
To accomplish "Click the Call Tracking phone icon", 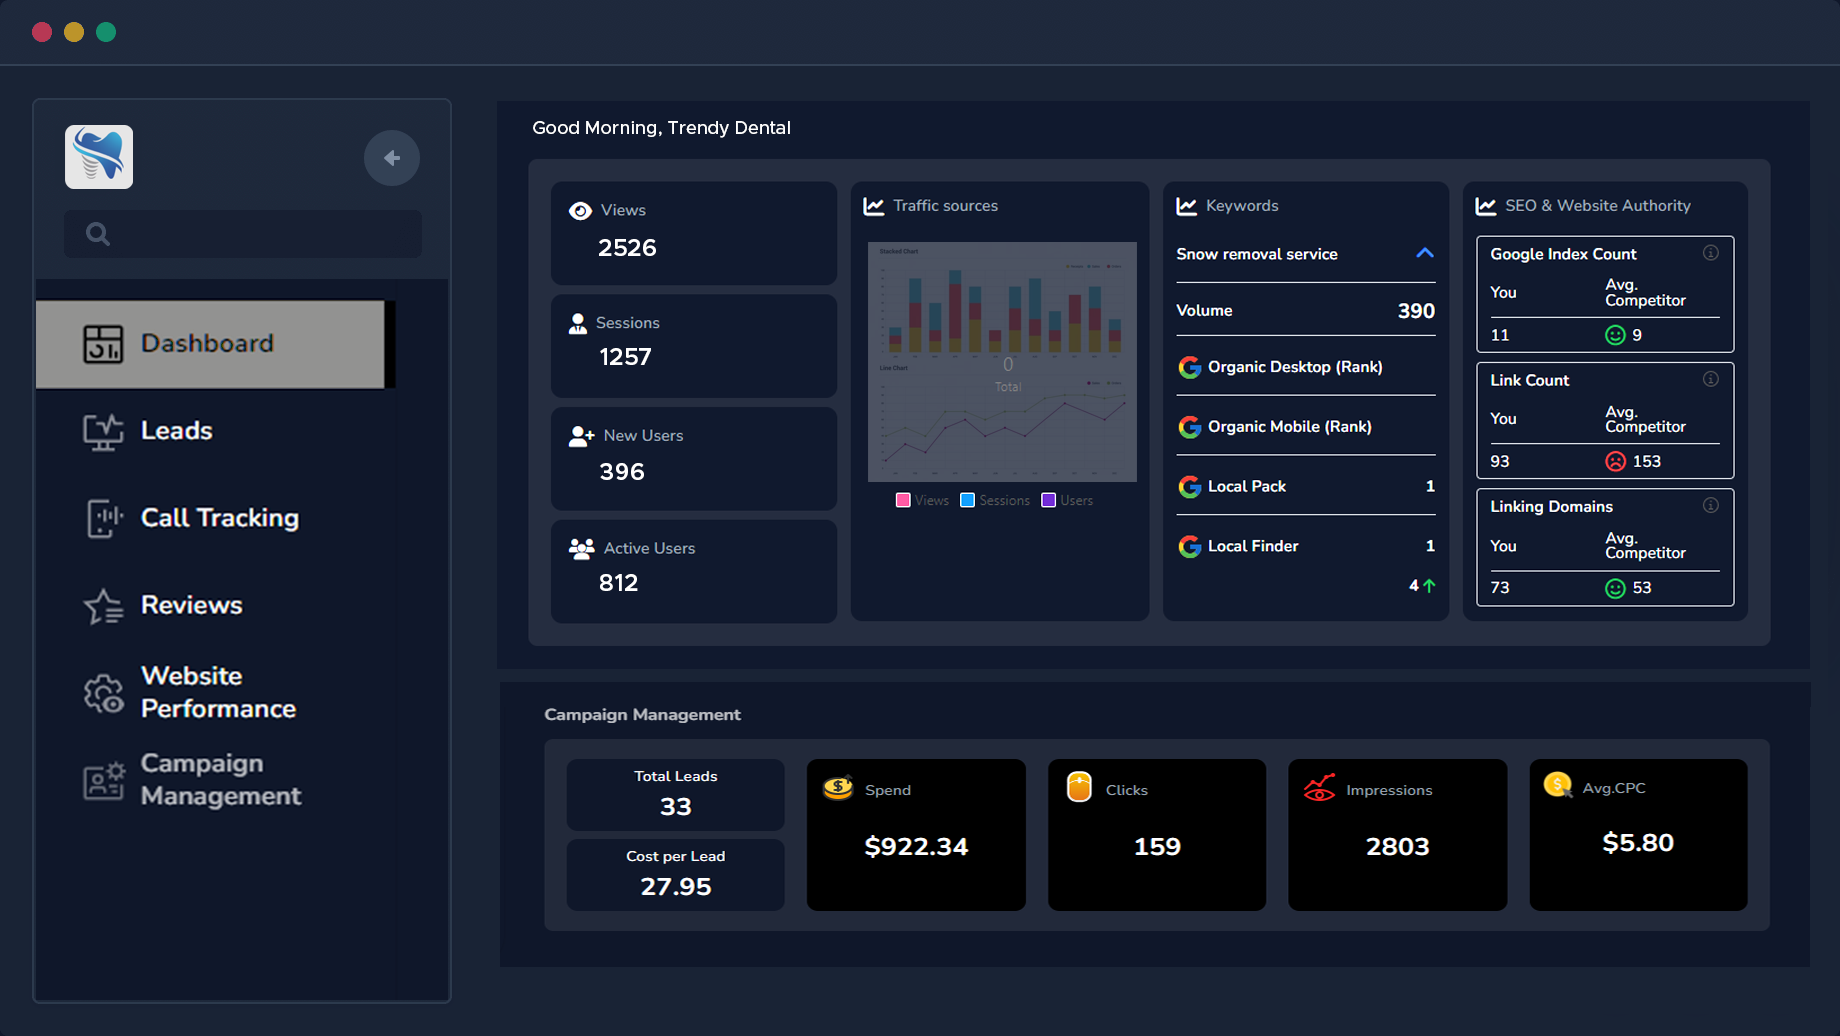I will coord(104,519).
